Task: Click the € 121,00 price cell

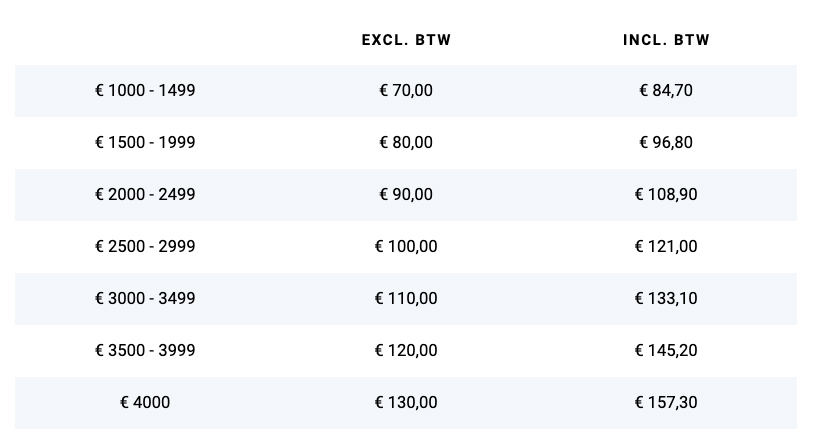Action: coord(666,246)
